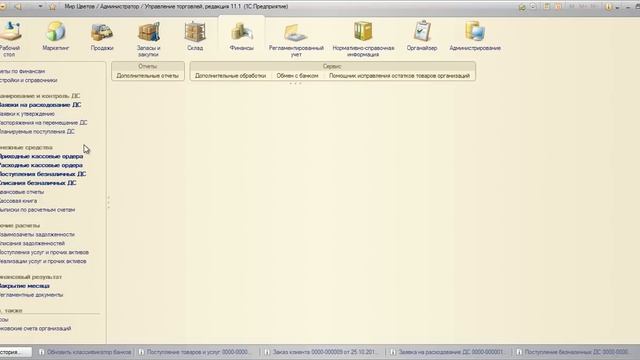The image size is (640, 360).
Task: Open the Продажи section
Action: pos(102,36)
